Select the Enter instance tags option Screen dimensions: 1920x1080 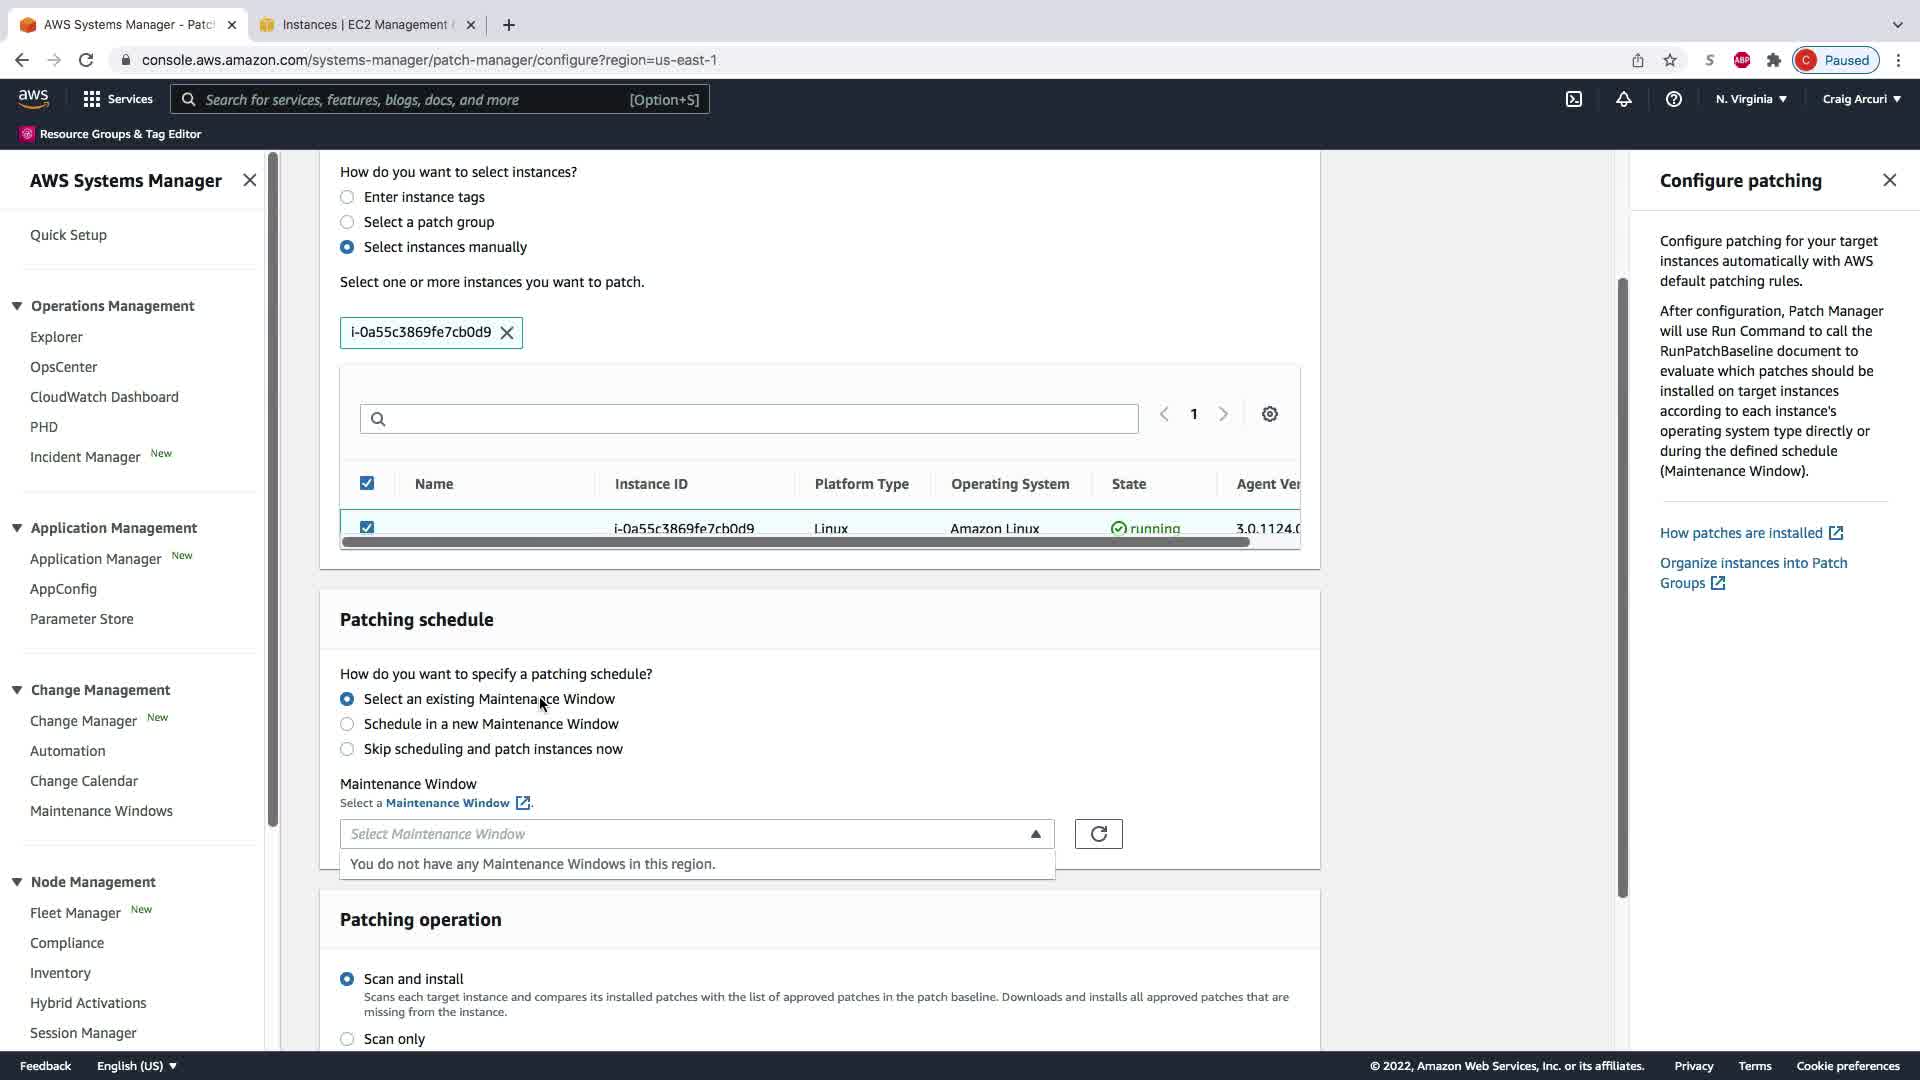347,197
